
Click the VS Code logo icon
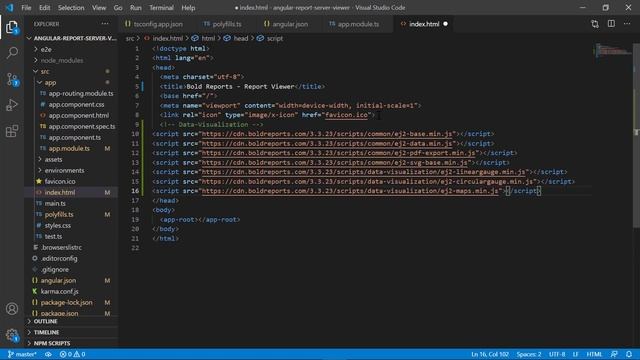point(9,7)
